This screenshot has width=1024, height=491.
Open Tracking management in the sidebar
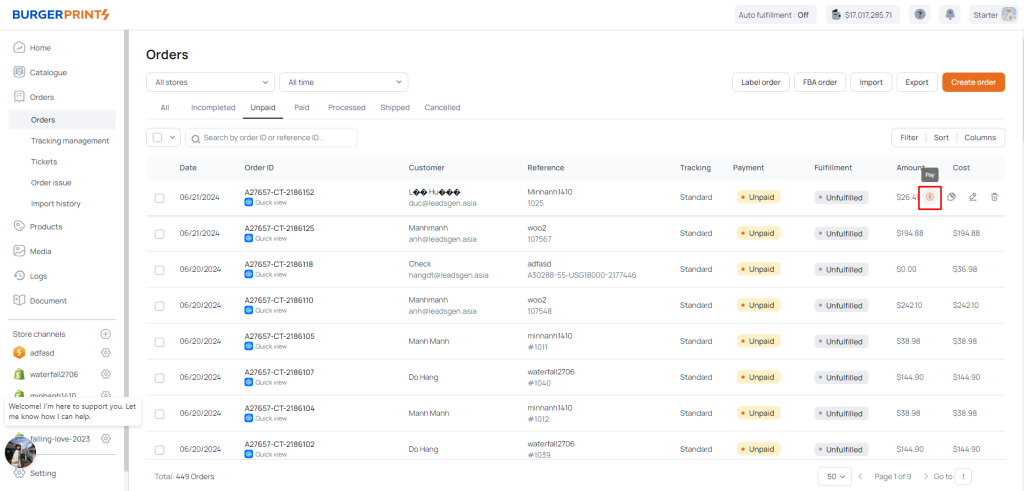(70, 141)
